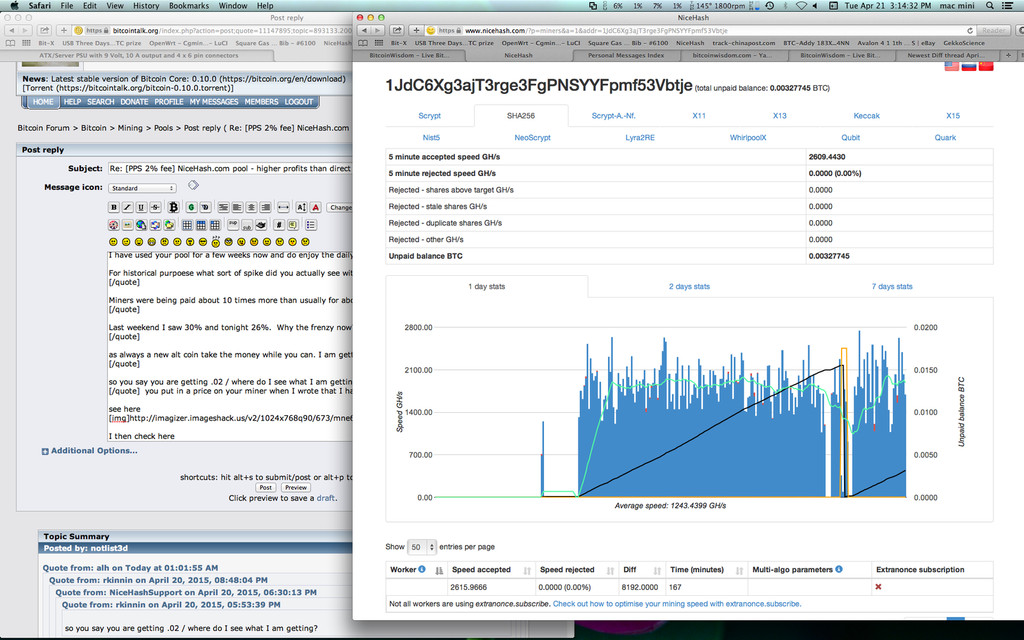The image size is (1024, 640).
Task: Click the share icon in the NiceHash window
Action: [396, 30]
